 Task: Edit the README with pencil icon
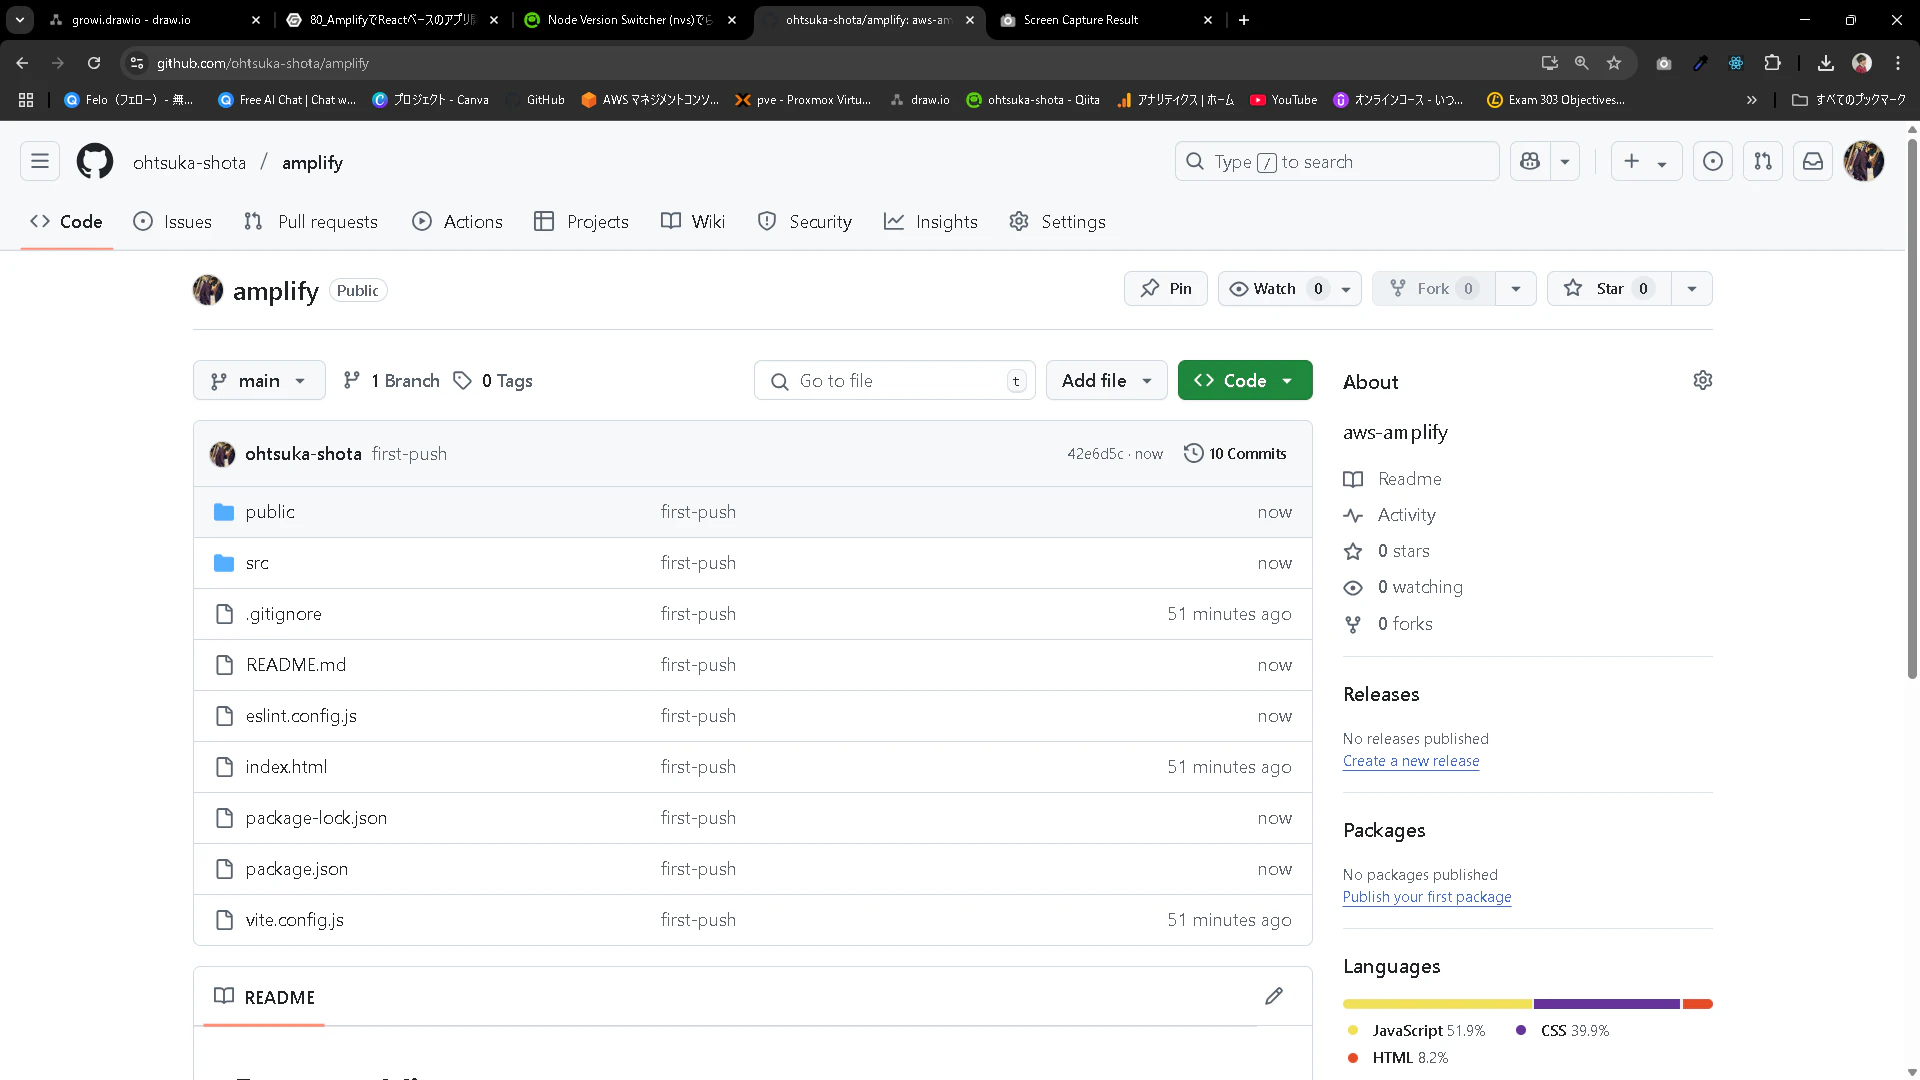[x=1274, y=996]
